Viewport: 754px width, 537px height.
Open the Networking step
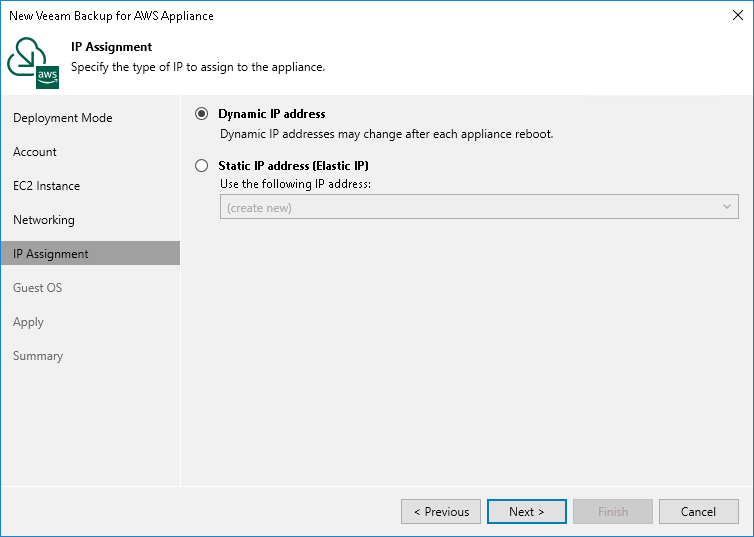[44, 220]
